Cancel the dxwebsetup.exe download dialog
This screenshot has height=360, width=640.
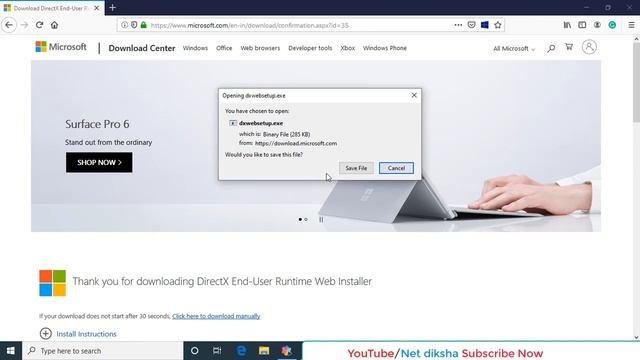click(x=396, y=168)
